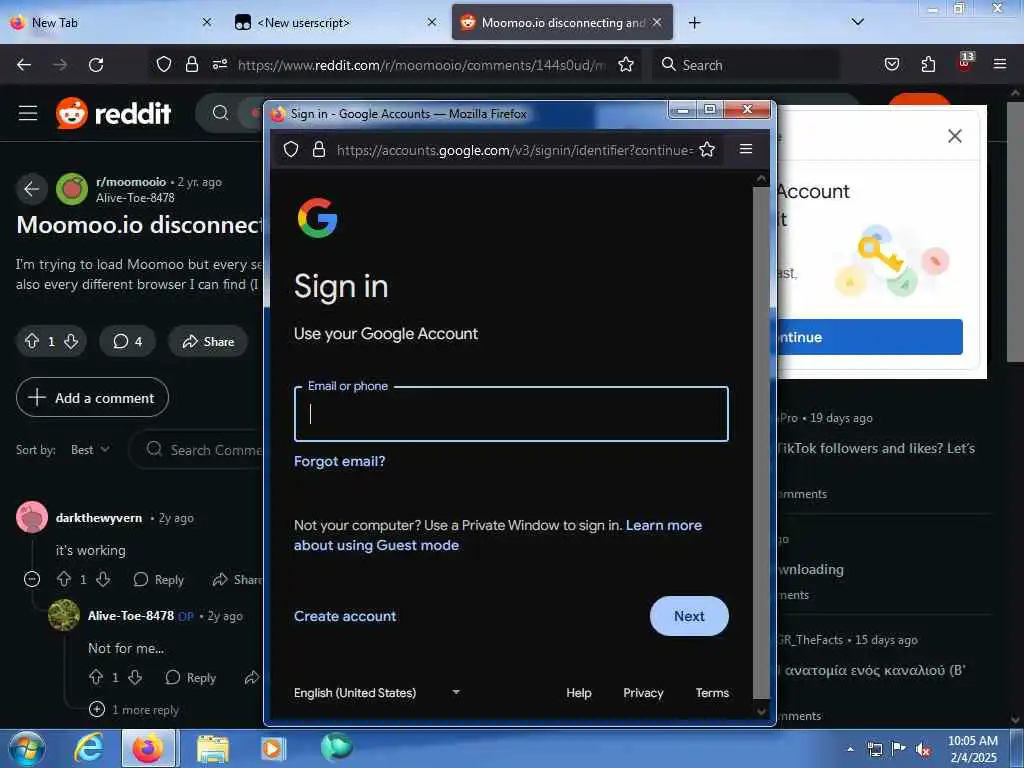
Task: Open the English (United States) language dropdown
Action: coord(377,692)
